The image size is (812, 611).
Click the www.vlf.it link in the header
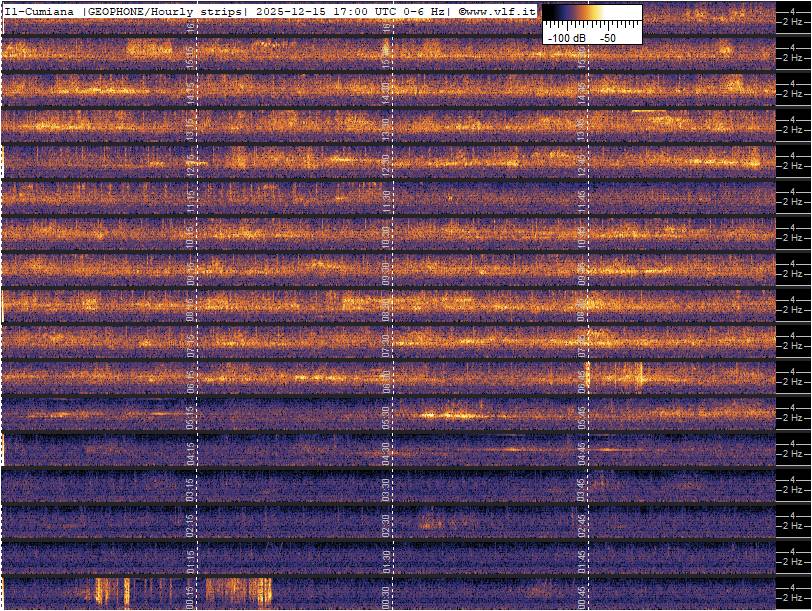(x=500, y=10)
